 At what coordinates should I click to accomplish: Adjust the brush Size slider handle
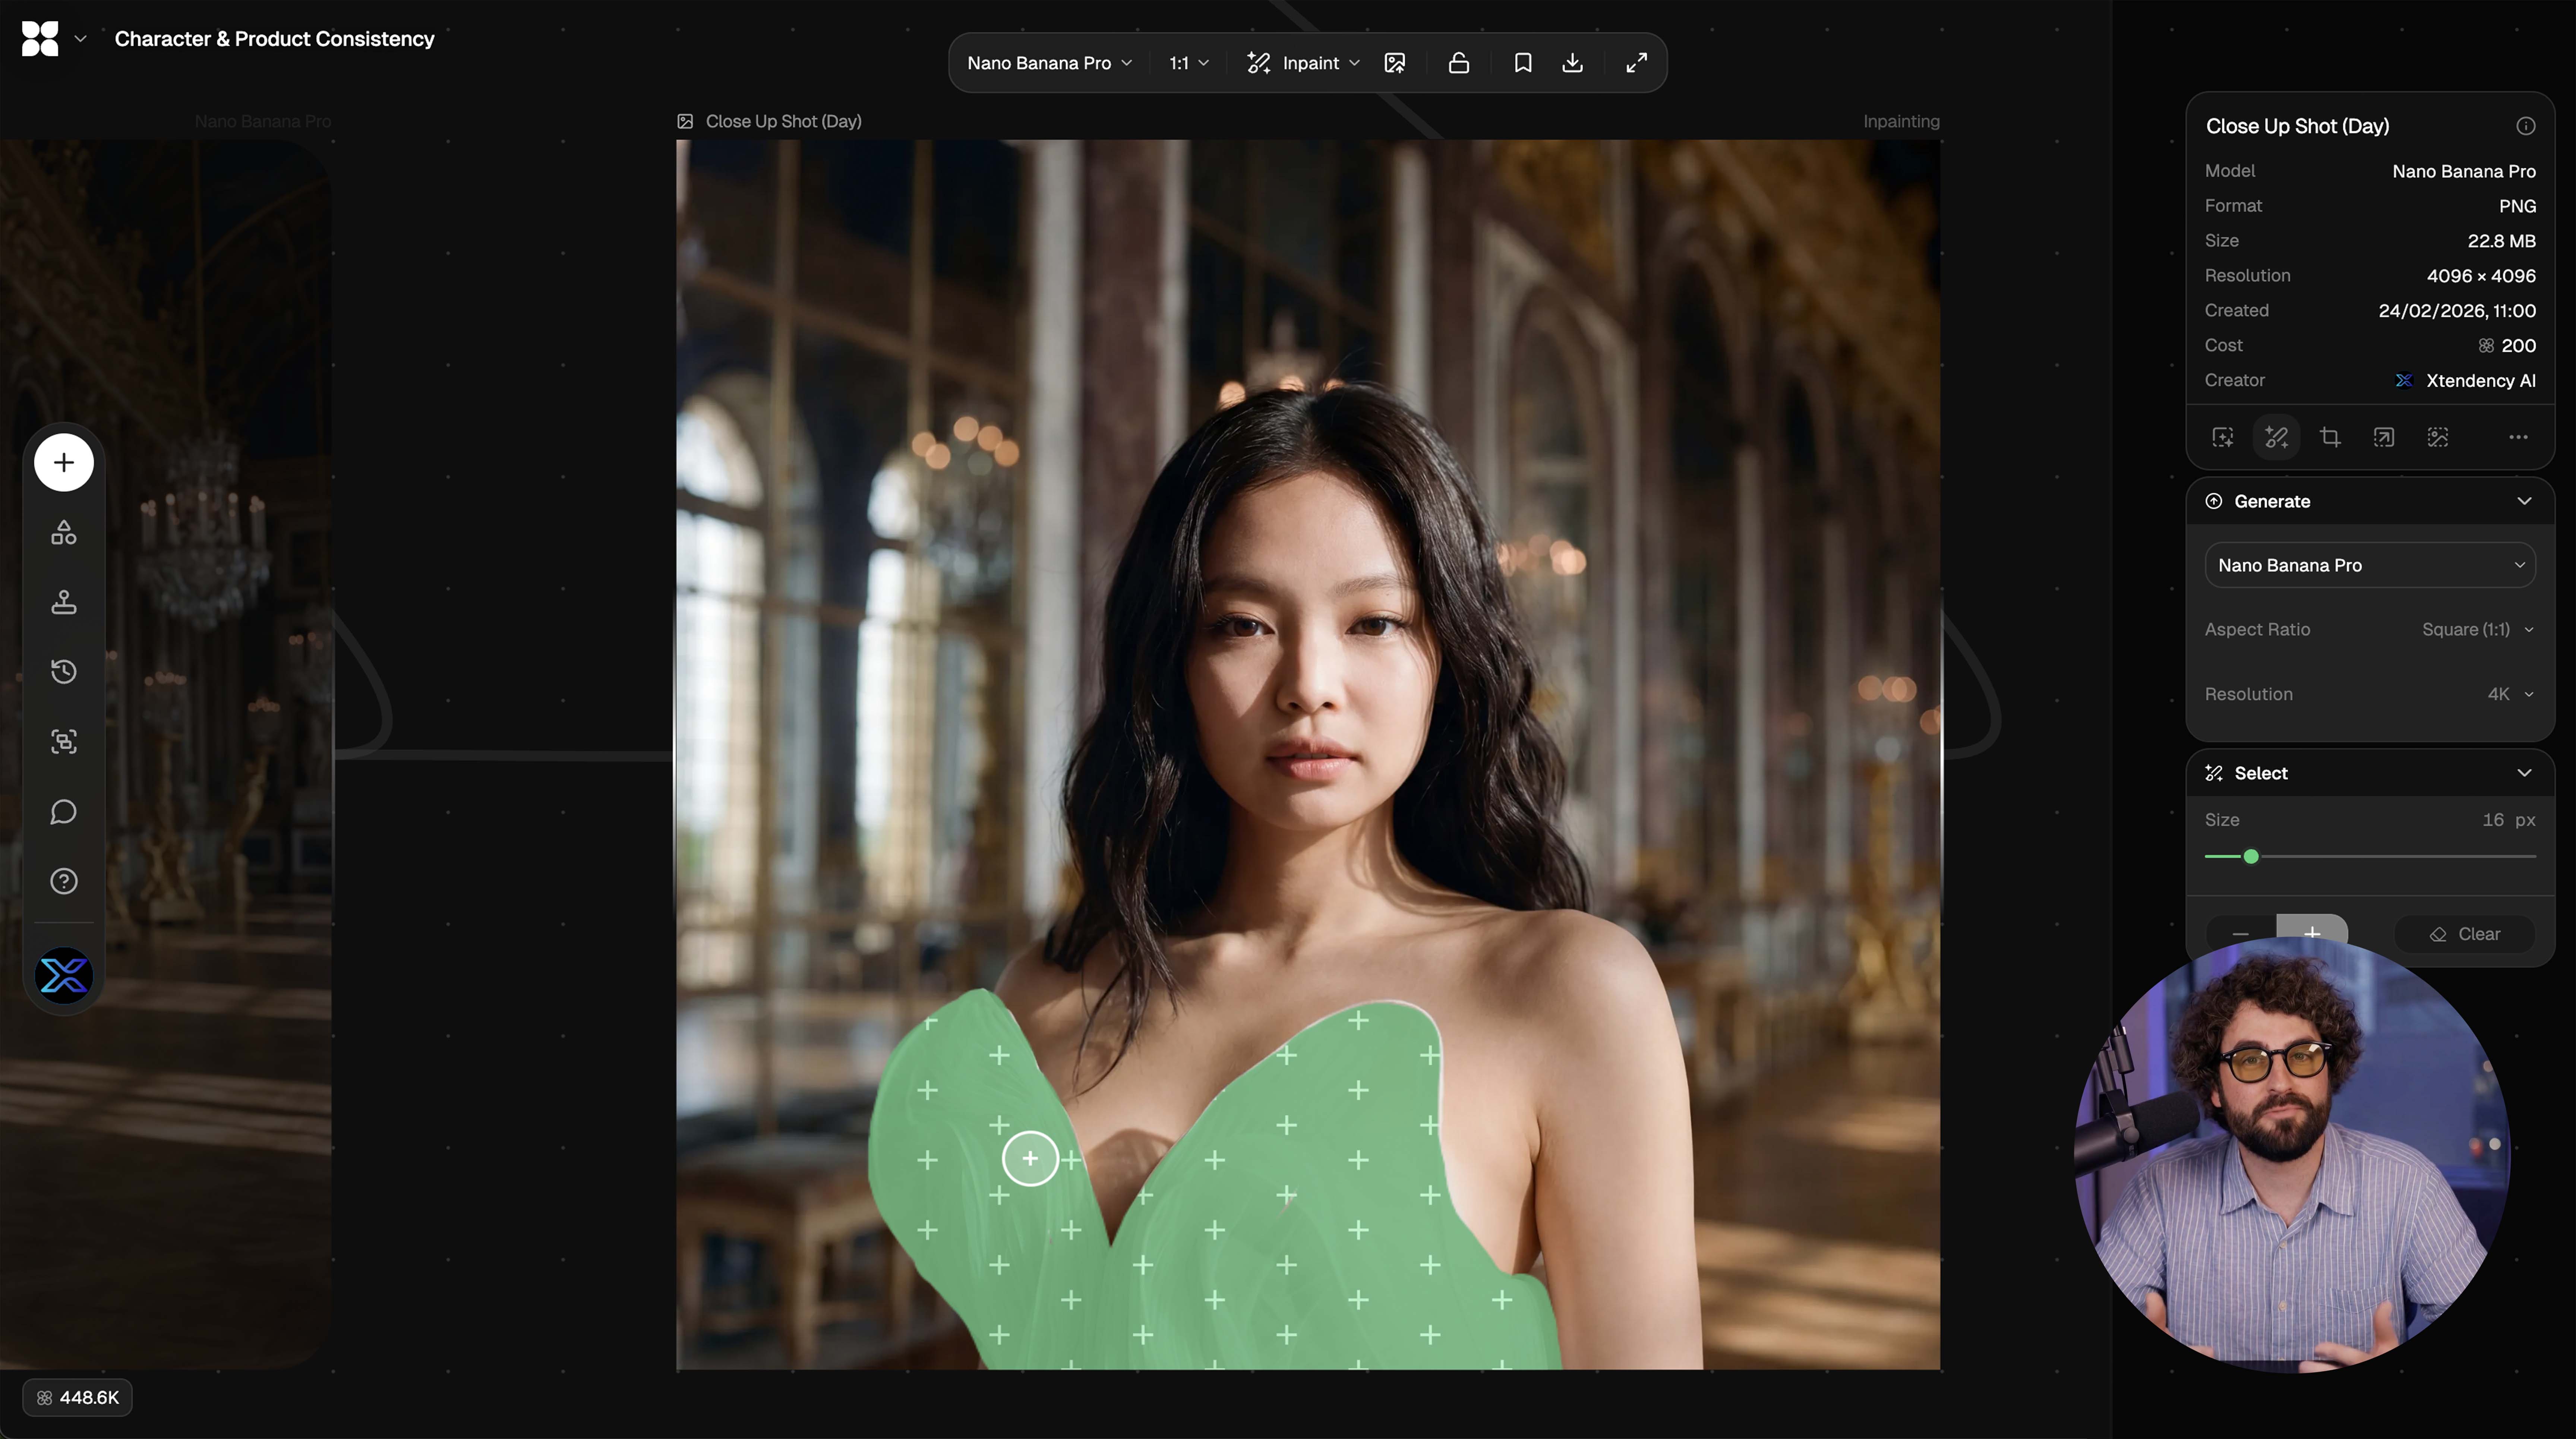2251,857
